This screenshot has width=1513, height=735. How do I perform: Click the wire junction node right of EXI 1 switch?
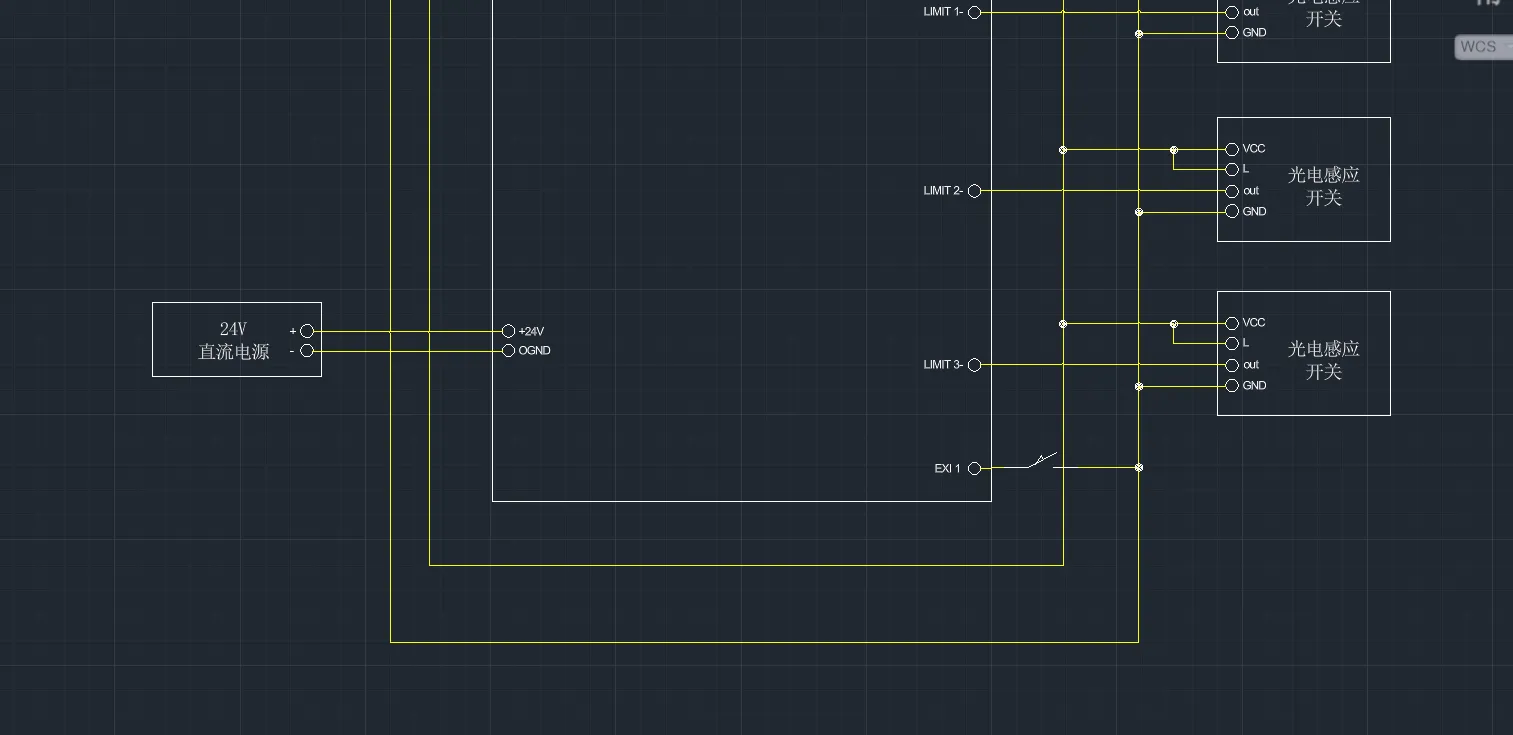pos(1138,467)
